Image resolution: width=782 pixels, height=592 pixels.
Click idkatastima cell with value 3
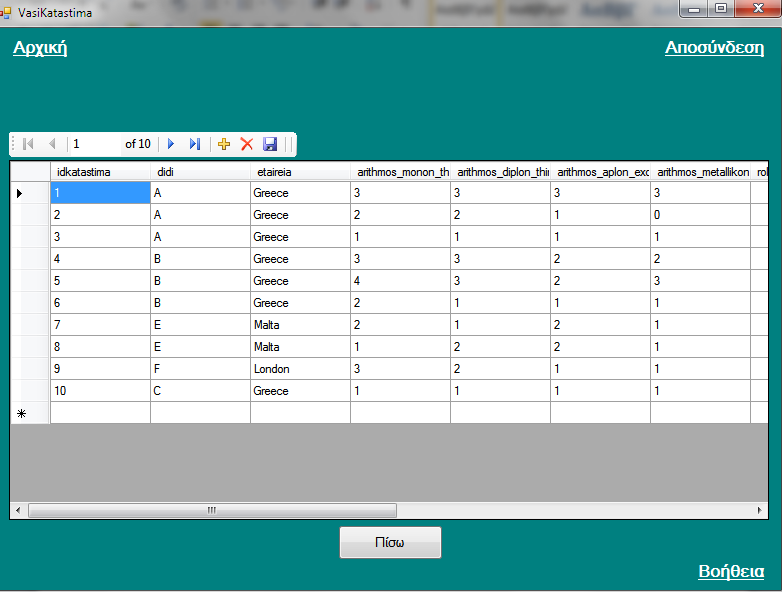100,237
